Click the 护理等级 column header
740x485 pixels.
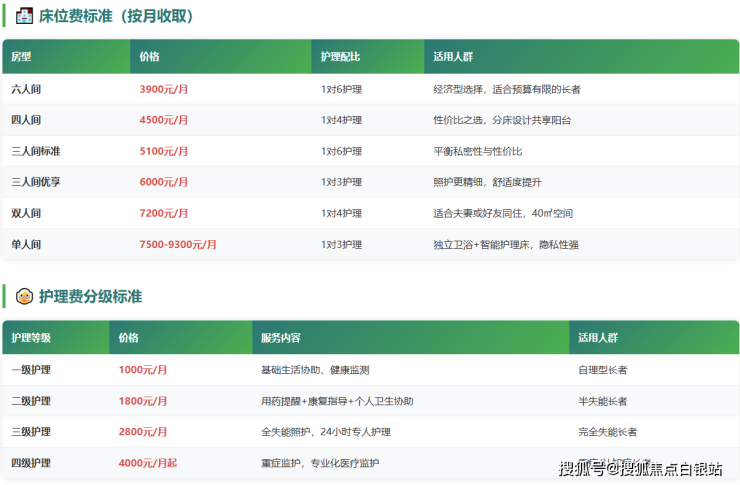(x=31, y=338)
